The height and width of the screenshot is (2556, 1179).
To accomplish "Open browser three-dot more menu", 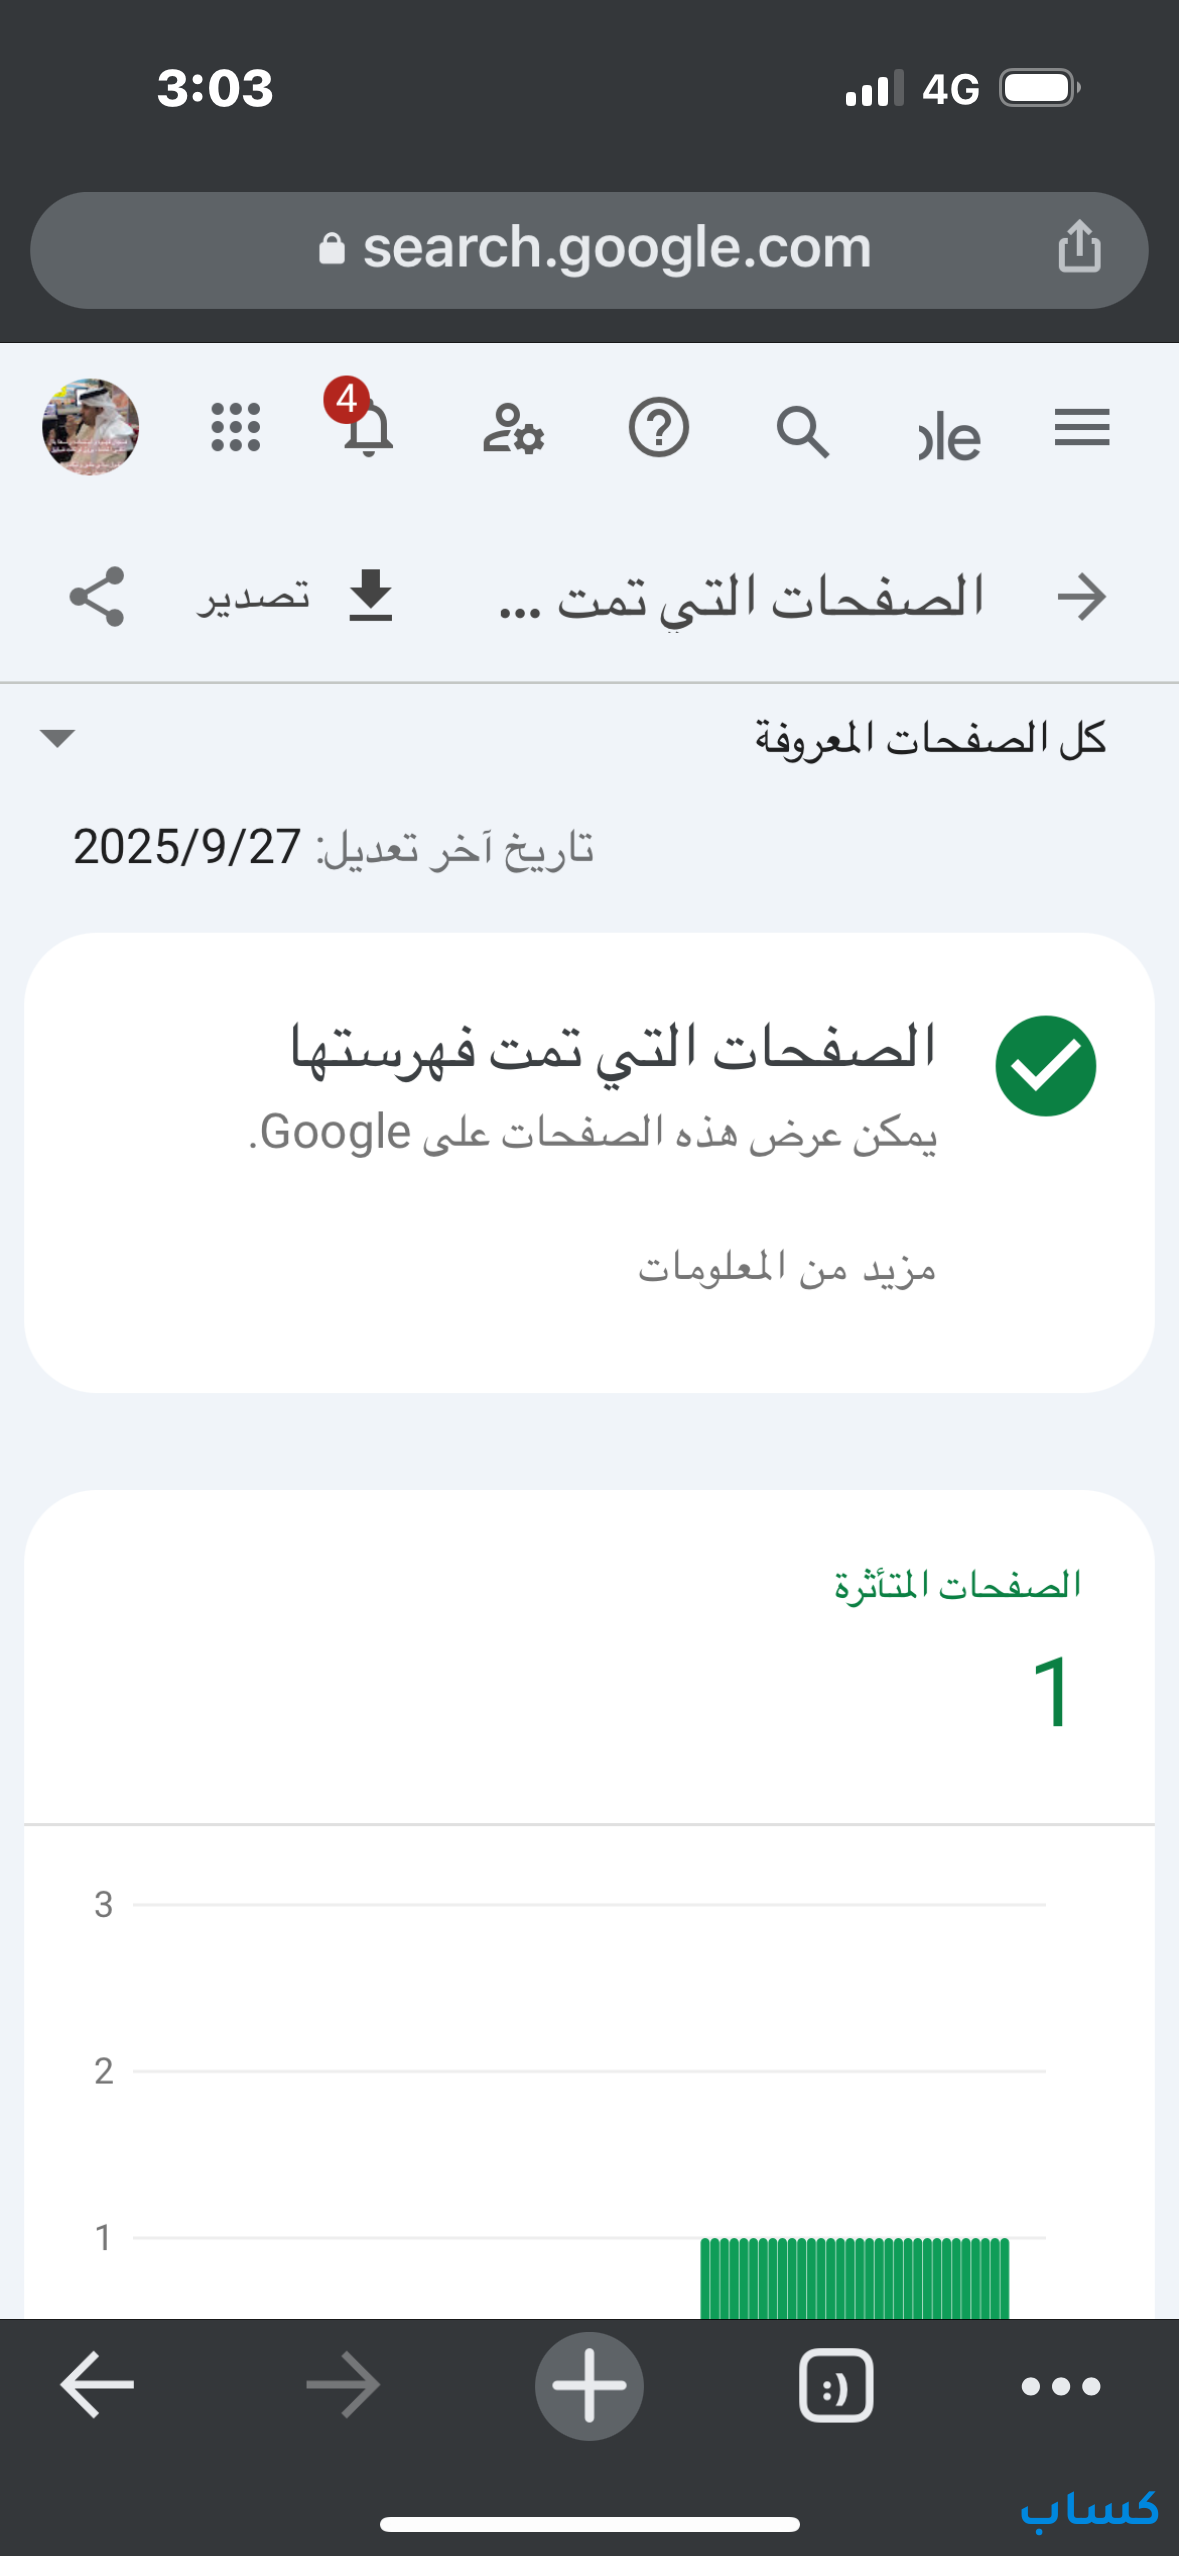I will [1061, 2386].
